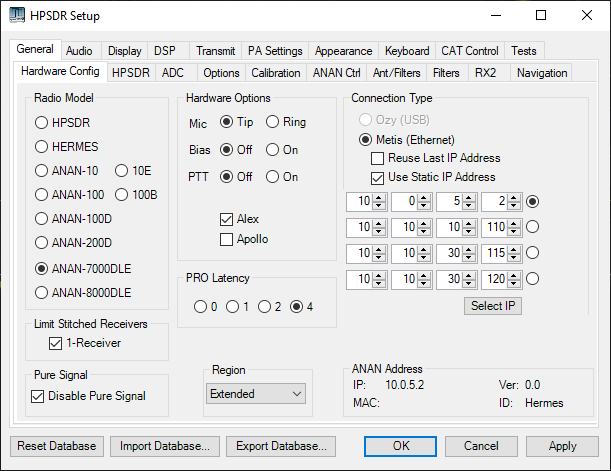611x471 pixels.
Task: Decrease the third octet value 5 in first IP row
Action: (469, 205)
